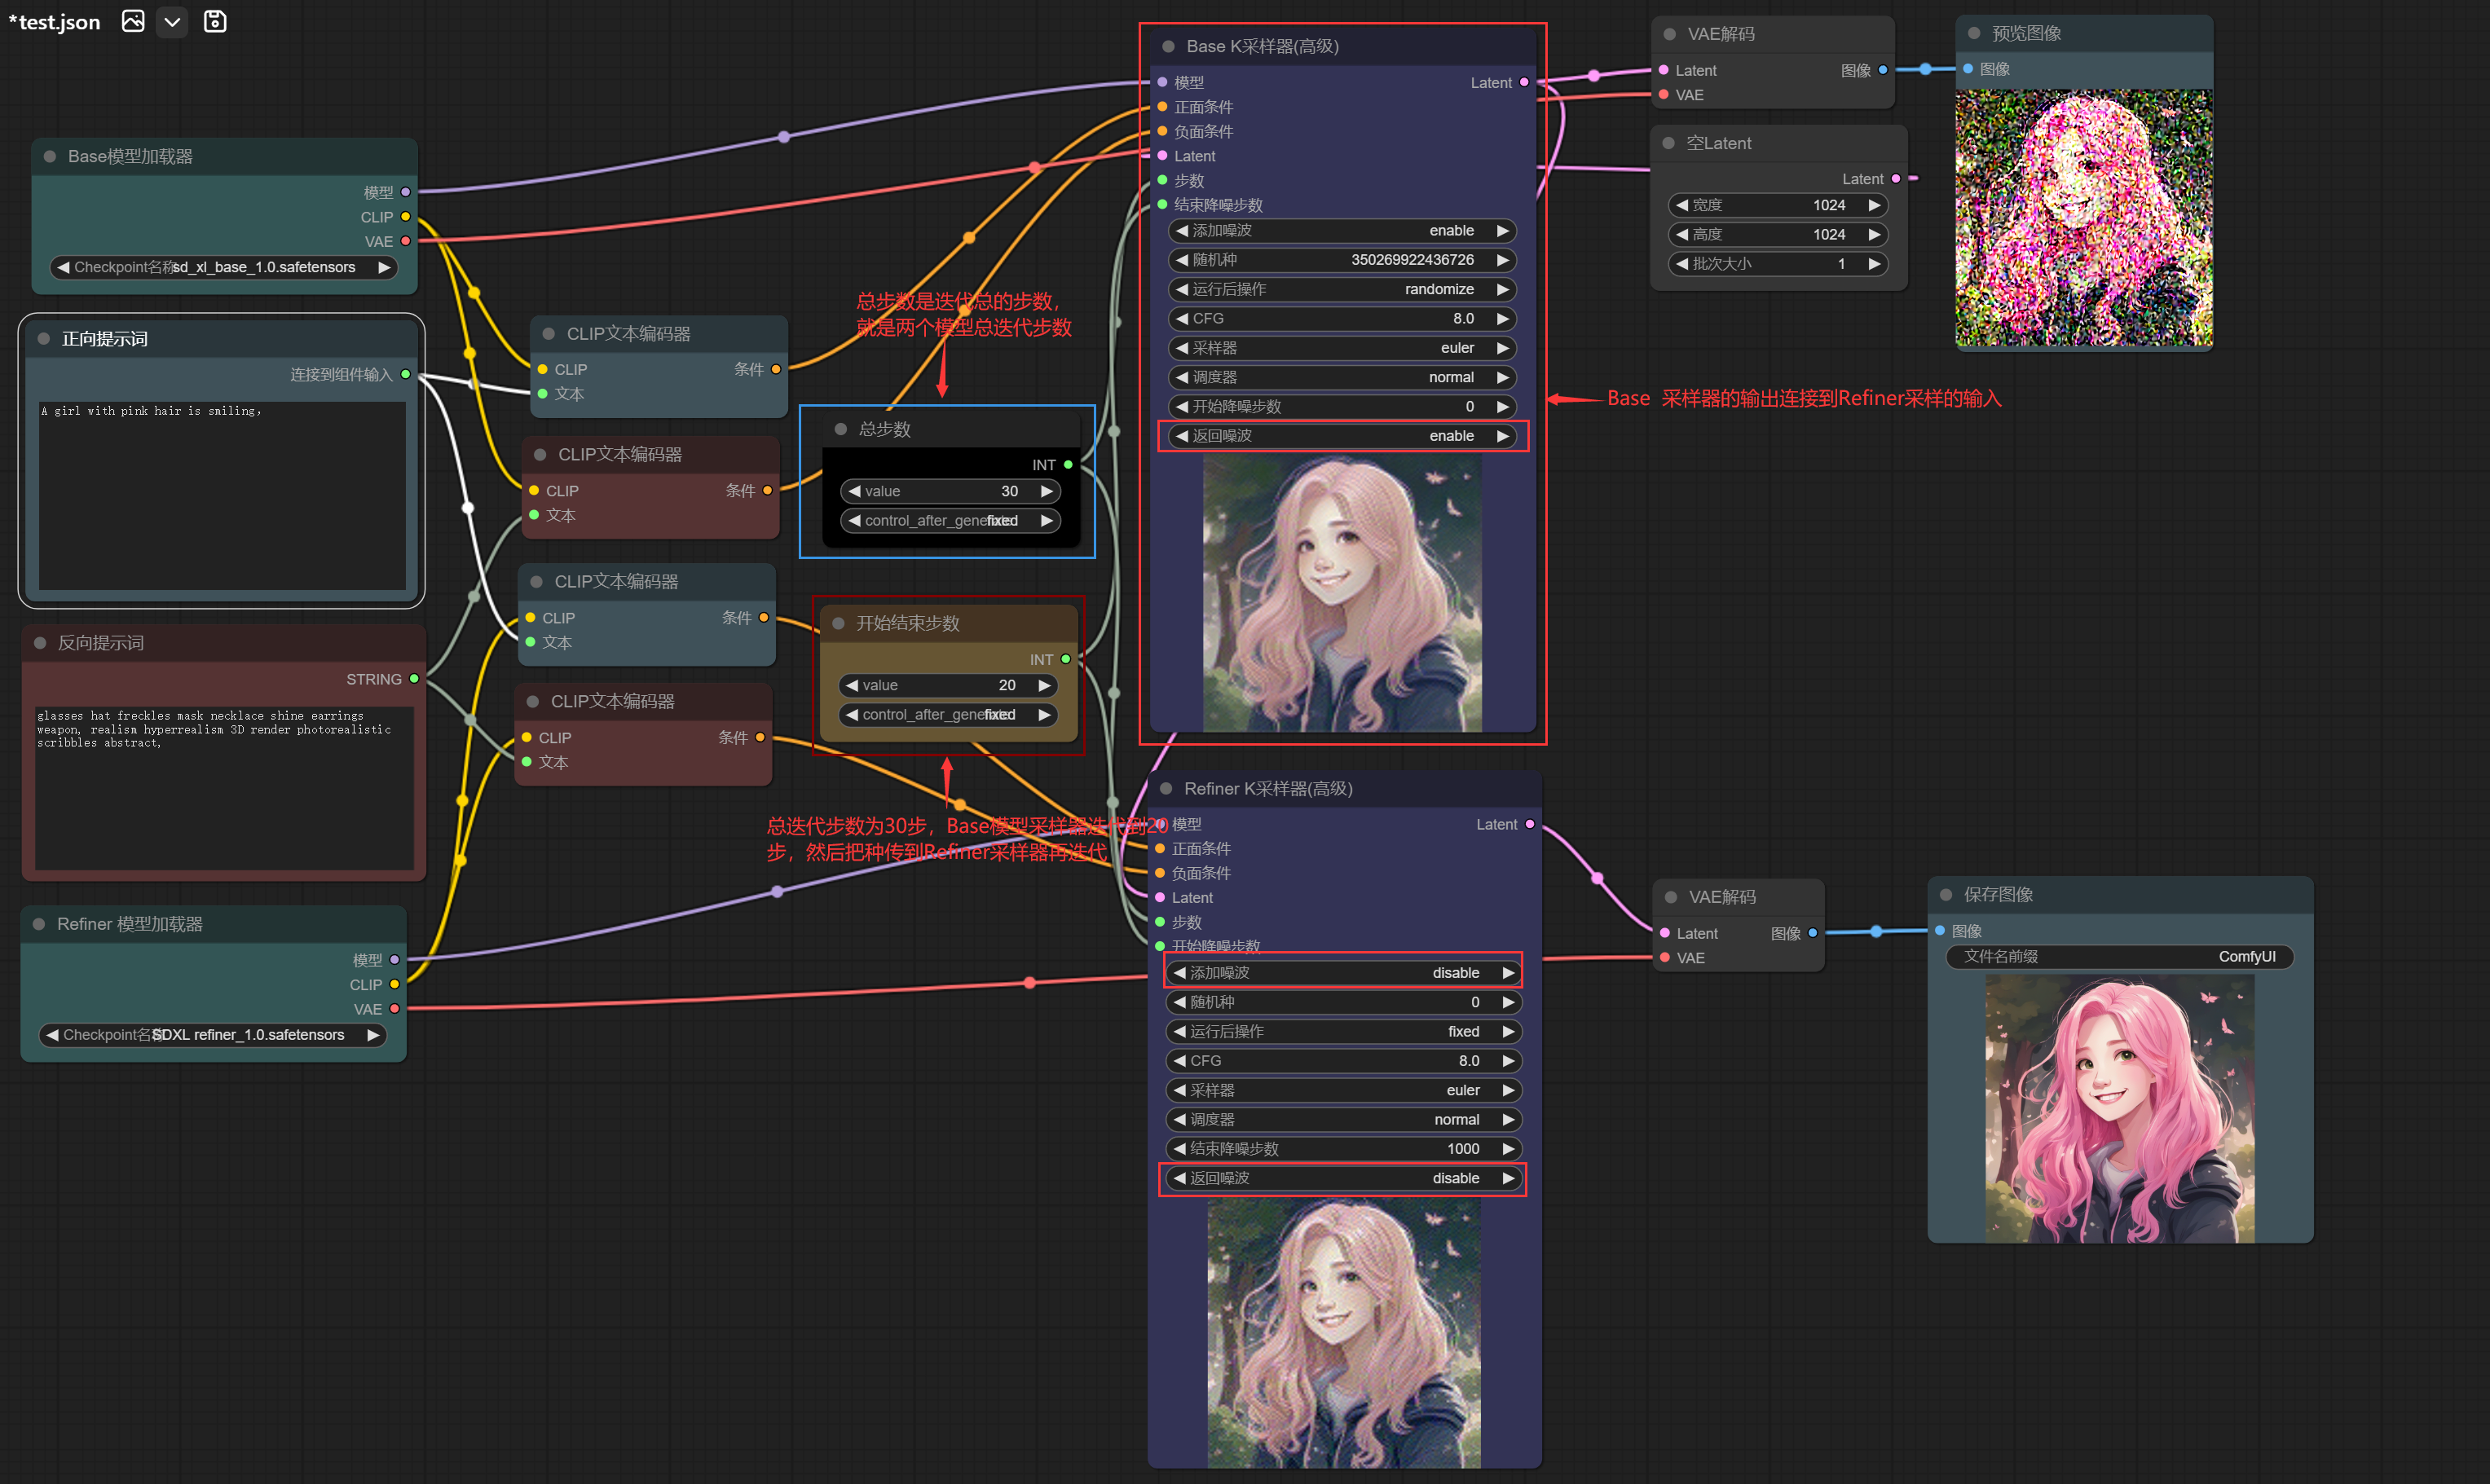
Task: Click the image icon beside test.json
Action: 133,21
